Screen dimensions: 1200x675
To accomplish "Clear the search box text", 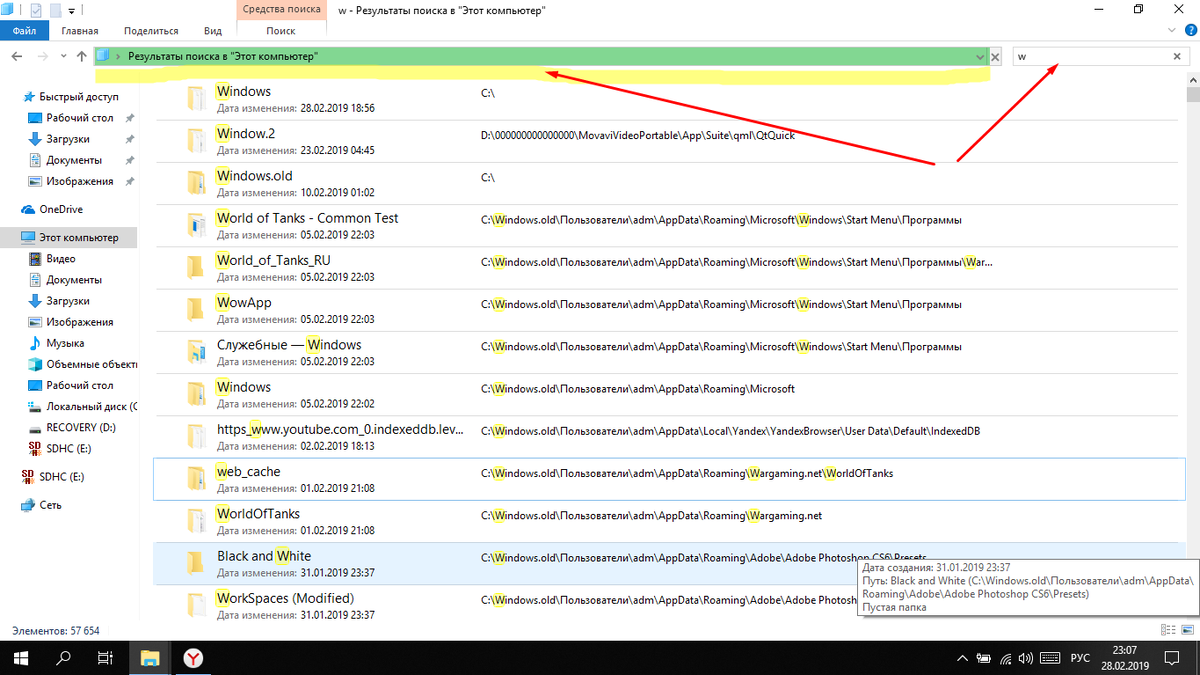I will (1177, 57).
